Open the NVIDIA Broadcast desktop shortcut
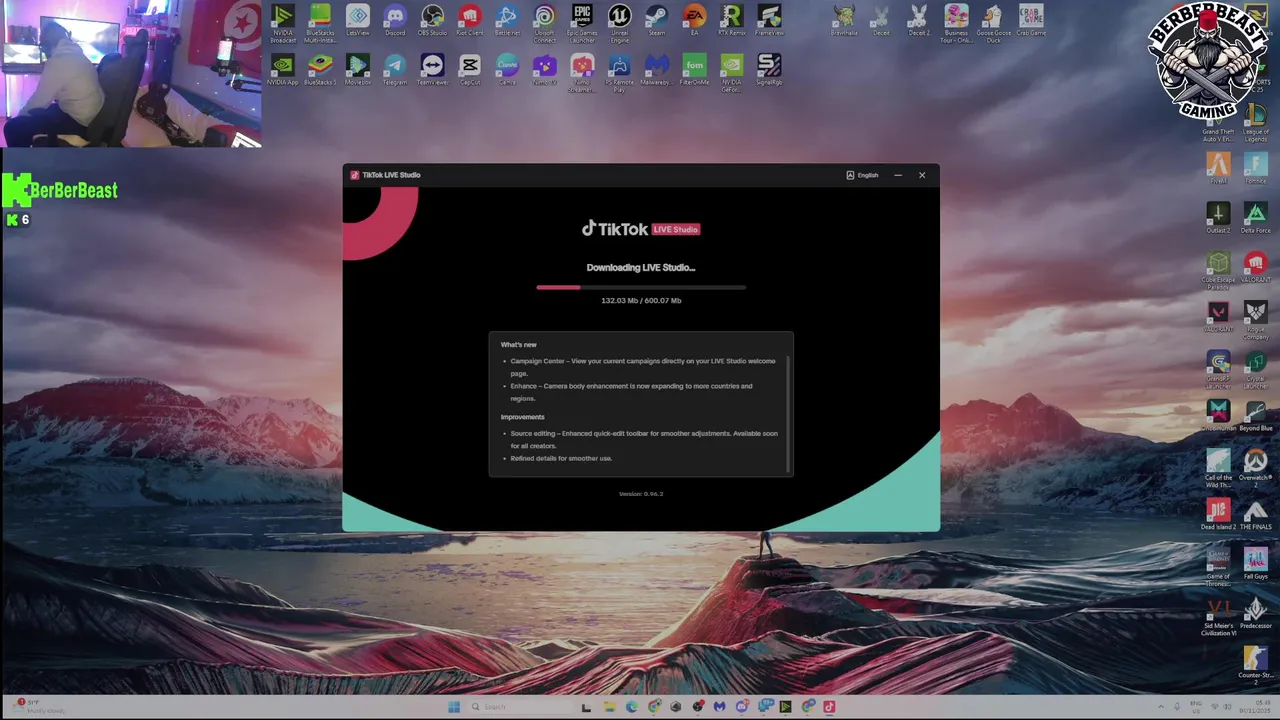This screenshot has height=720, width=1280. point(283,23)
